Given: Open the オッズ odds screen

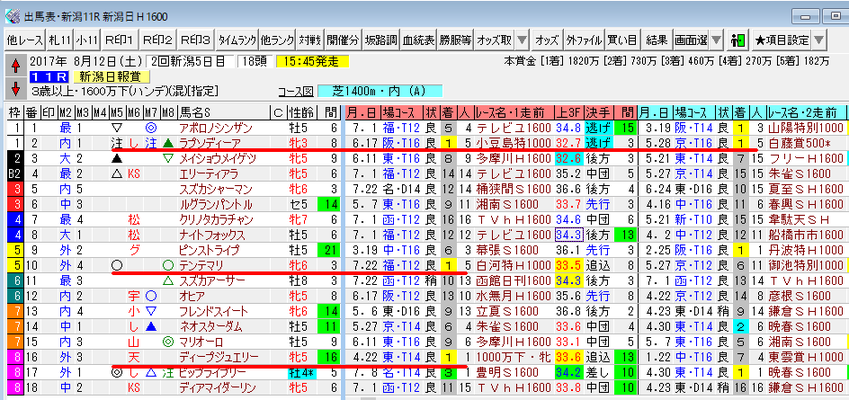Looking at the screenshot, I should 547,41.
